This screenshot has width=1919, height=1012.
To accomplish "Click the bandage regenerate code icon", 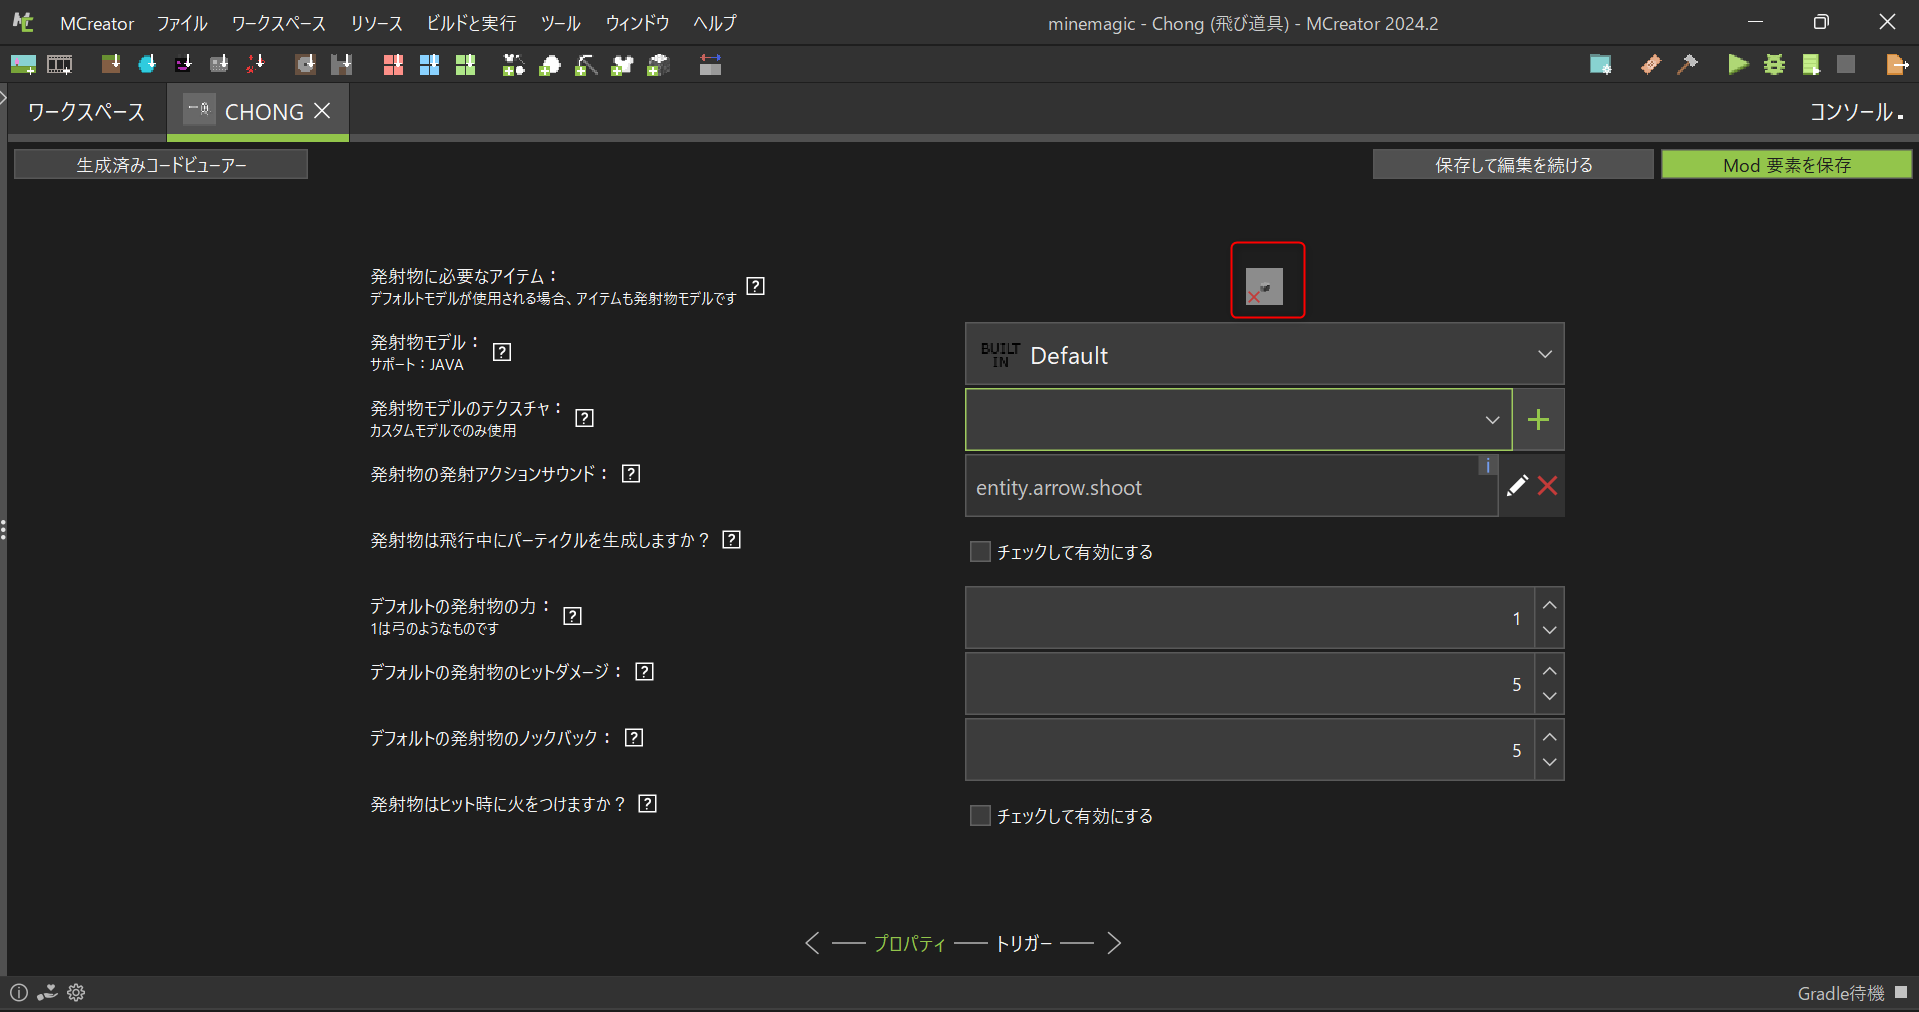I will pyautogui.click(x=1651, y=65).
